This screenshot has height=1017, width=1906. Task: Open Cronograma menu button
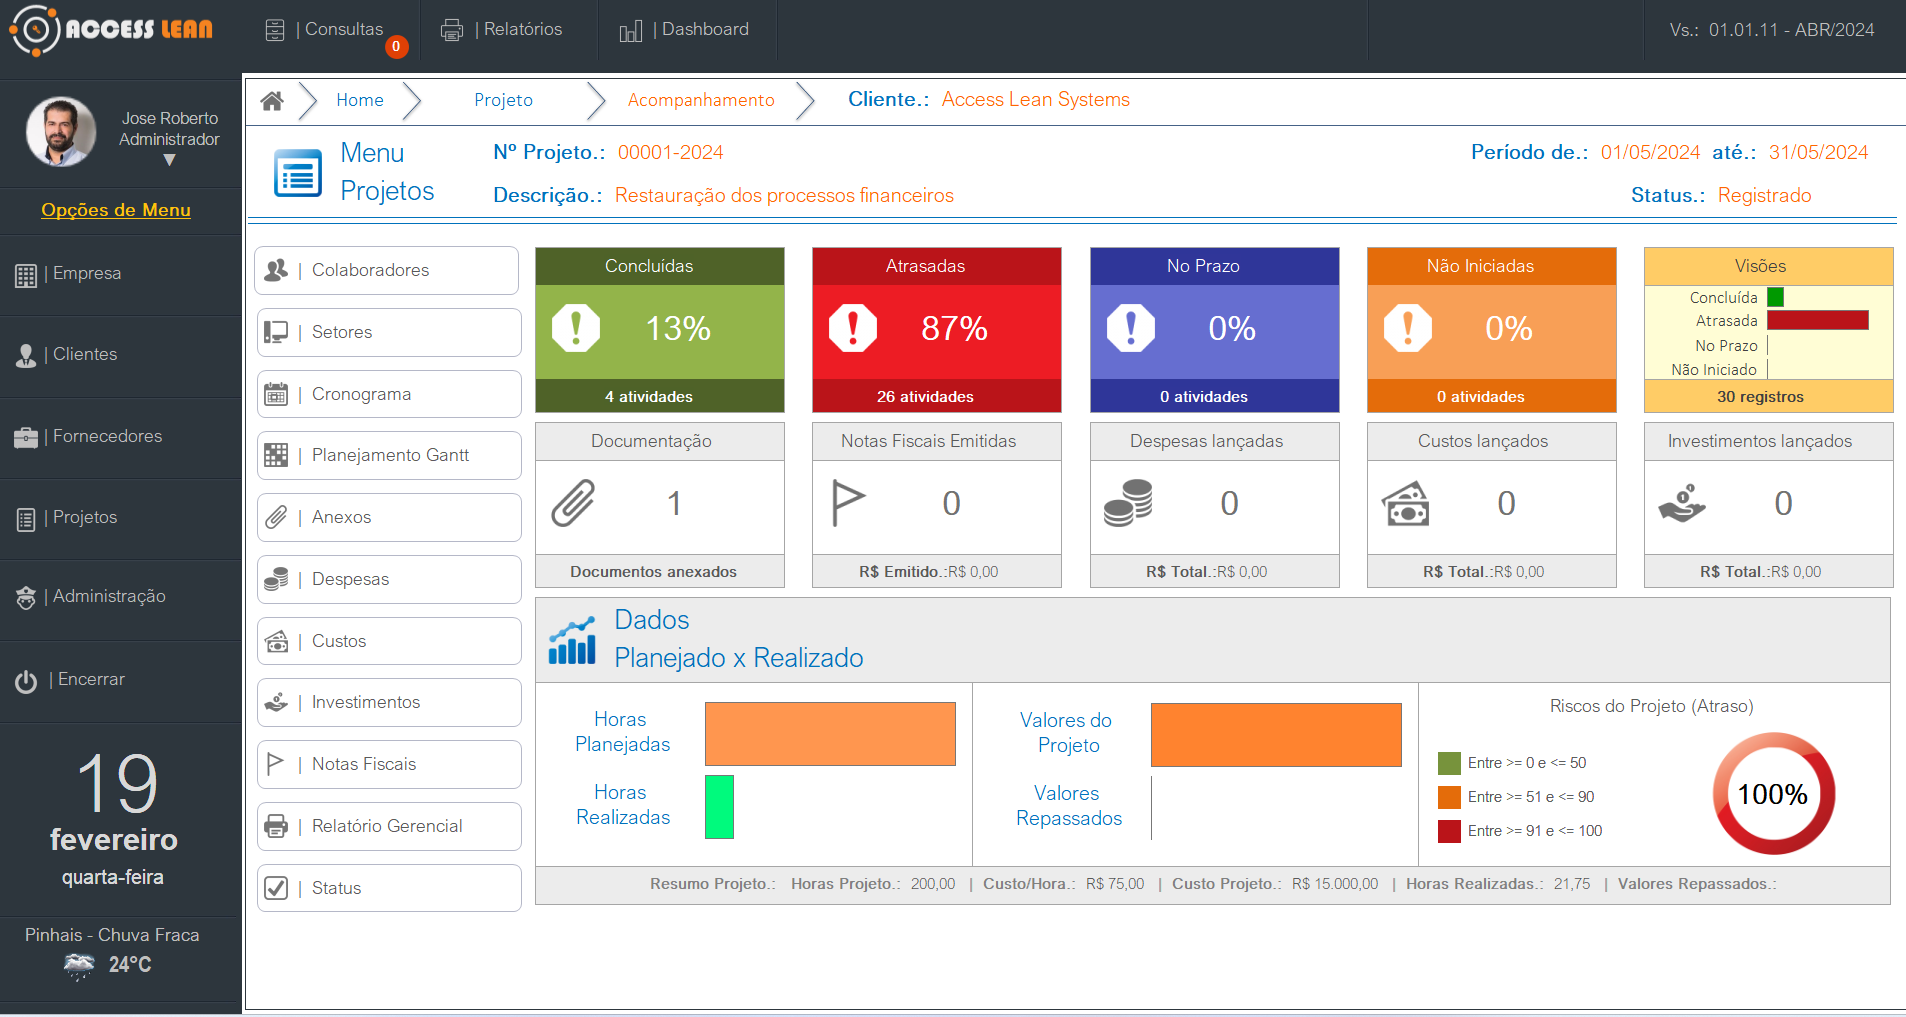click(x=389, y=394)
